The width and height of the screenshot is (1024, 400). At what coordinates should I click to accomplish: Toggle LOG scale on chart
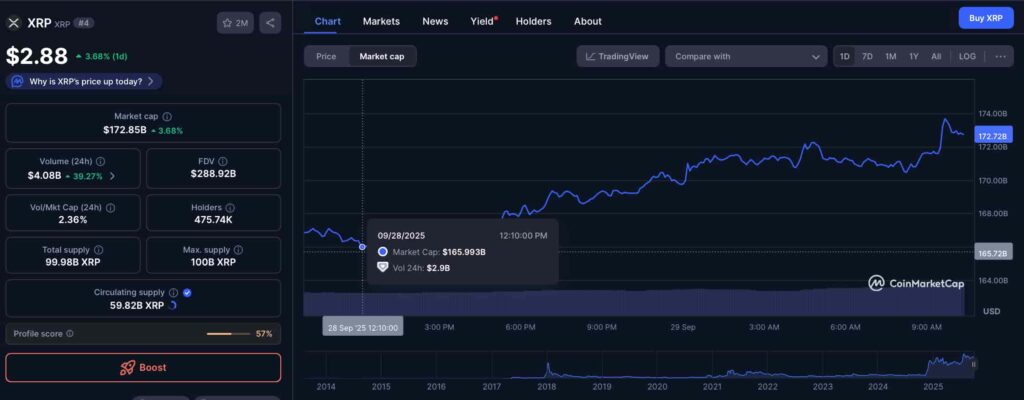[967, 56]
